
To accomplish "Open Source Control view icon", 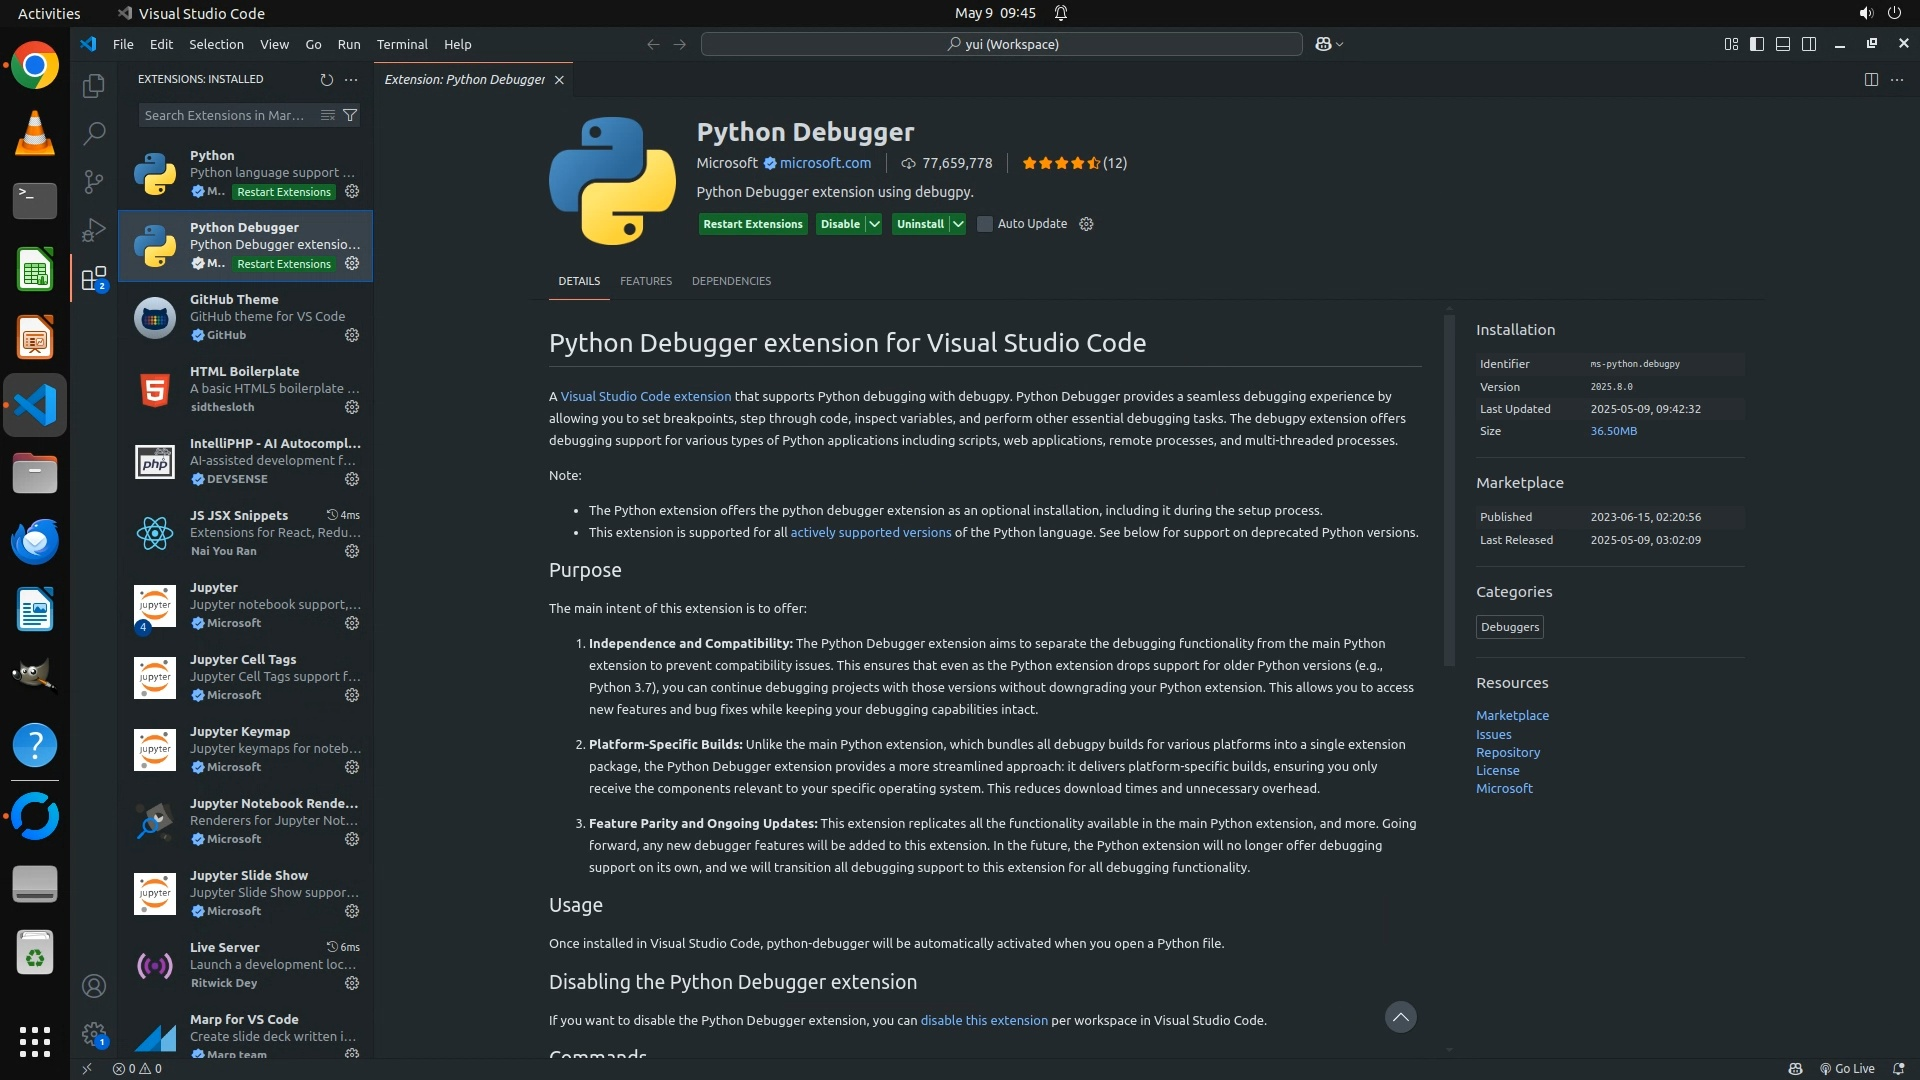I will [x=93, y=181].
